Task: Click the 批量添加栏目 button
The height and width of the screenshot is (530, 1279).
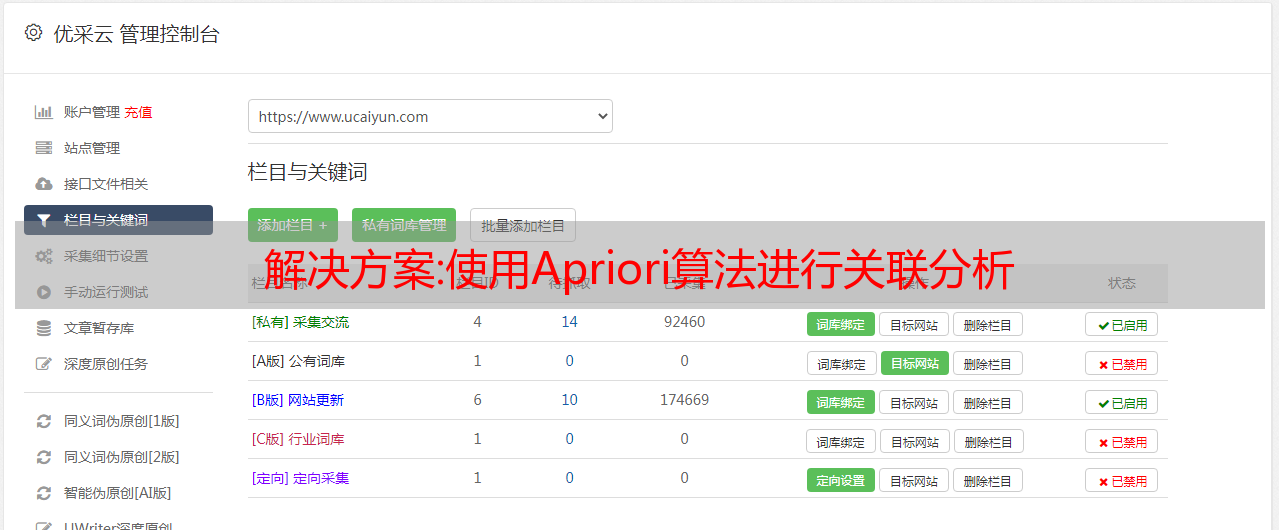Action: click(523, 225)
